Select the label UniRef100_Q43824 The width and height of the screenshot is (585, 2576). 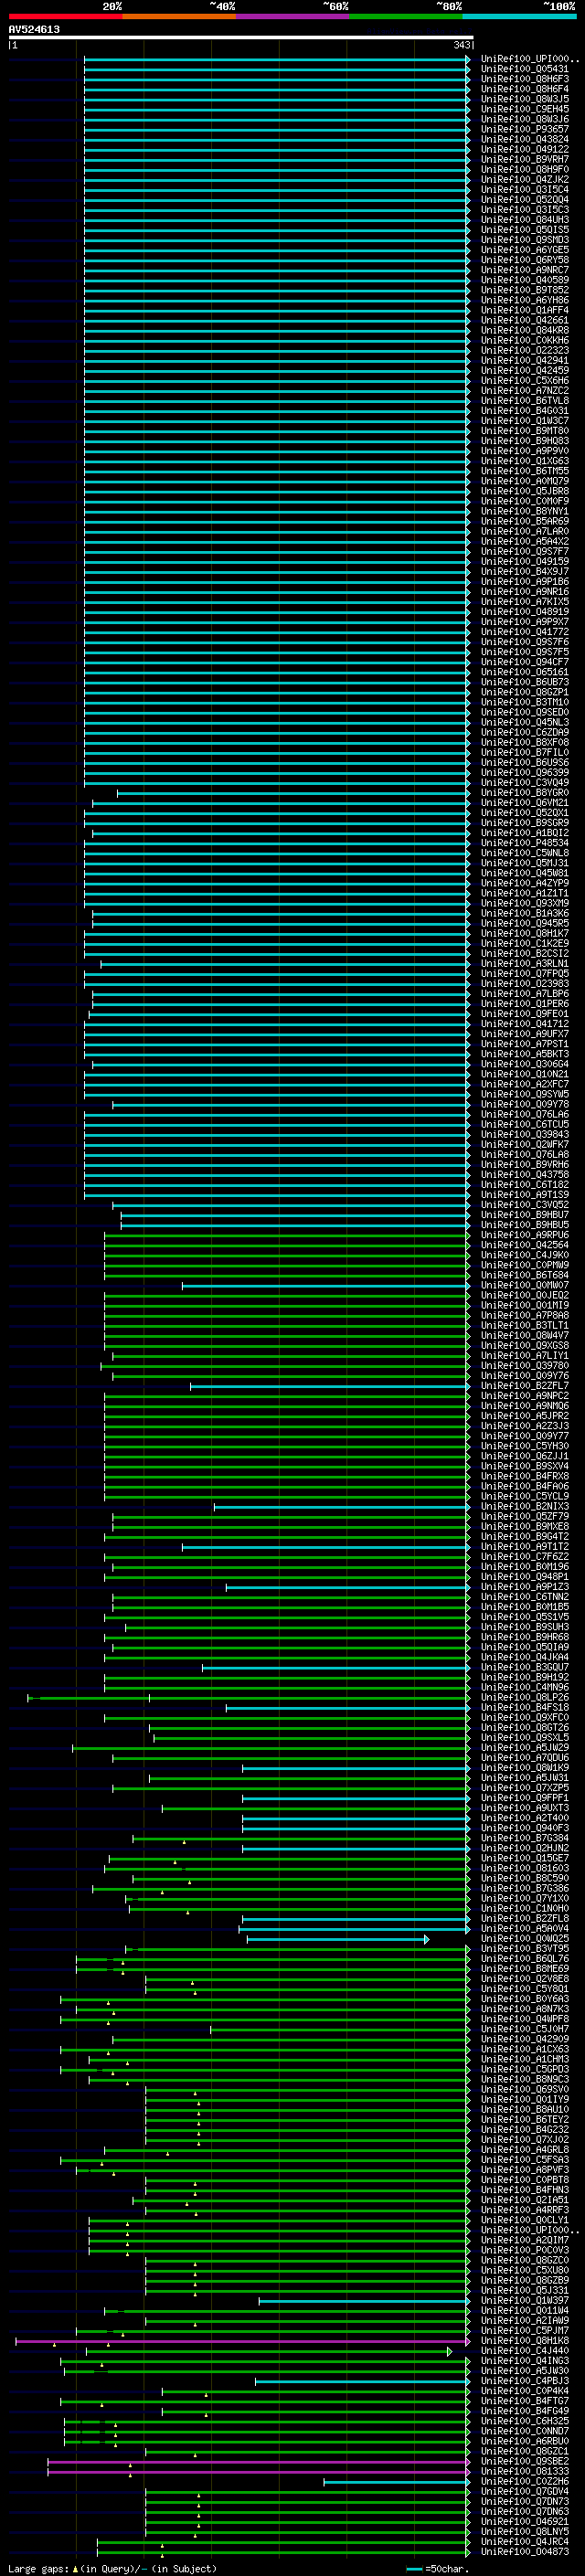(524, 139)
